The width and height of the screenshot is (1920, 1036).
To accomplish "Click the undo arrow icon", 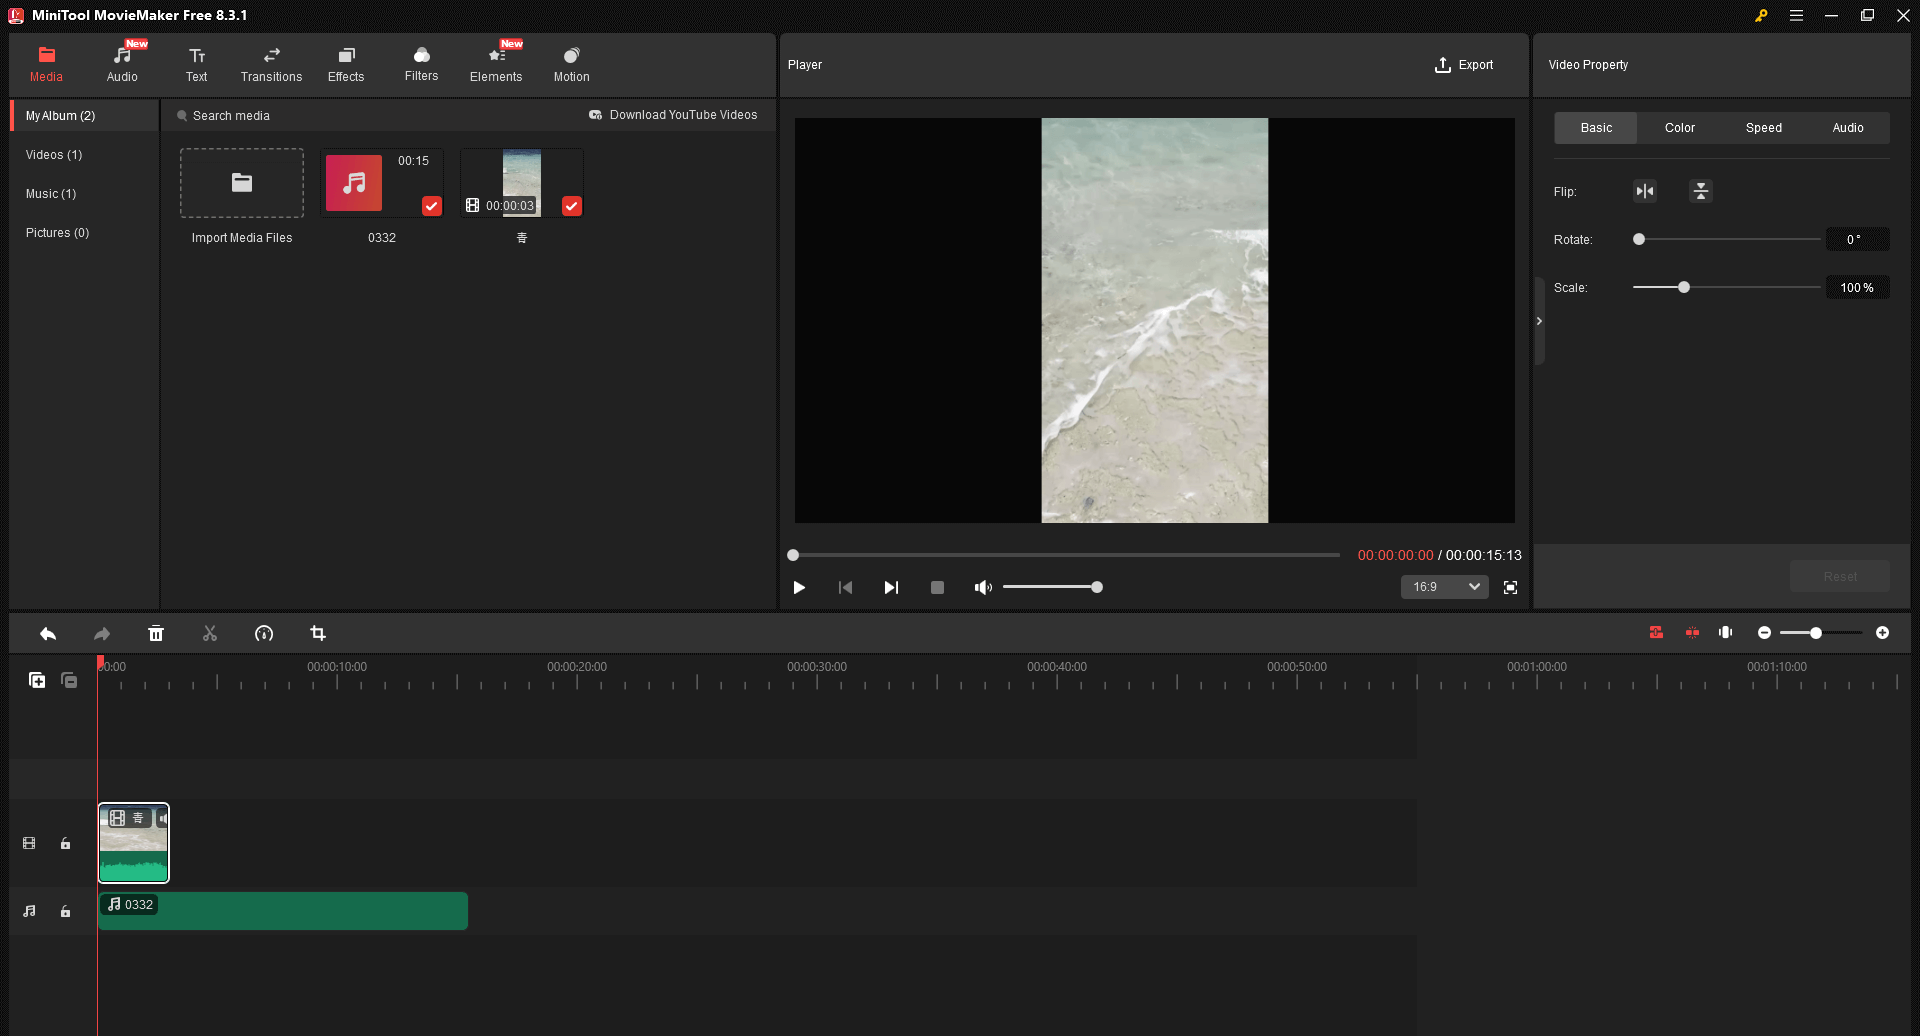I will pyautogui.click(x=48, y=633).
